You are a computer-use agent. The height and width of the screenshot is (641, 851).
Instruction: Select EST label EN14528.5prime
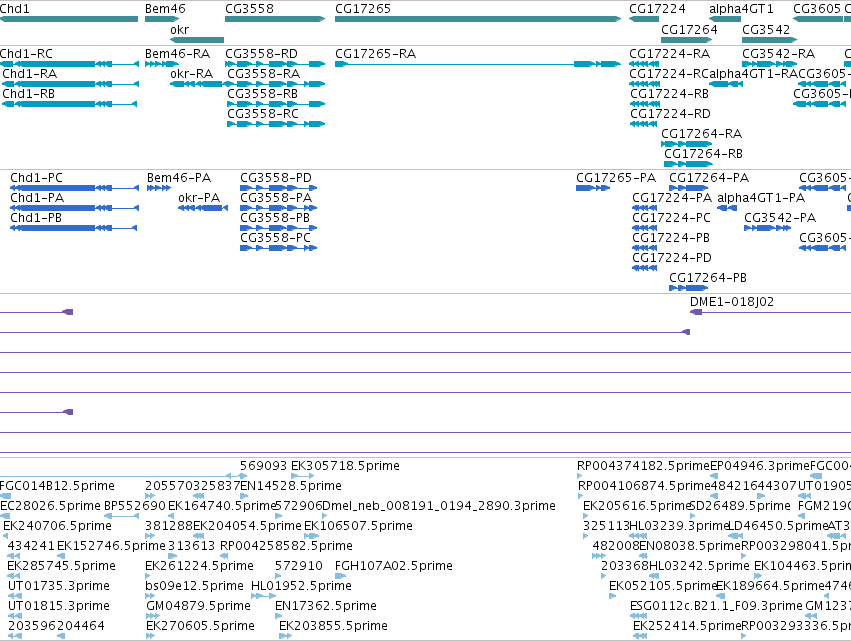[x=291, y=486]
